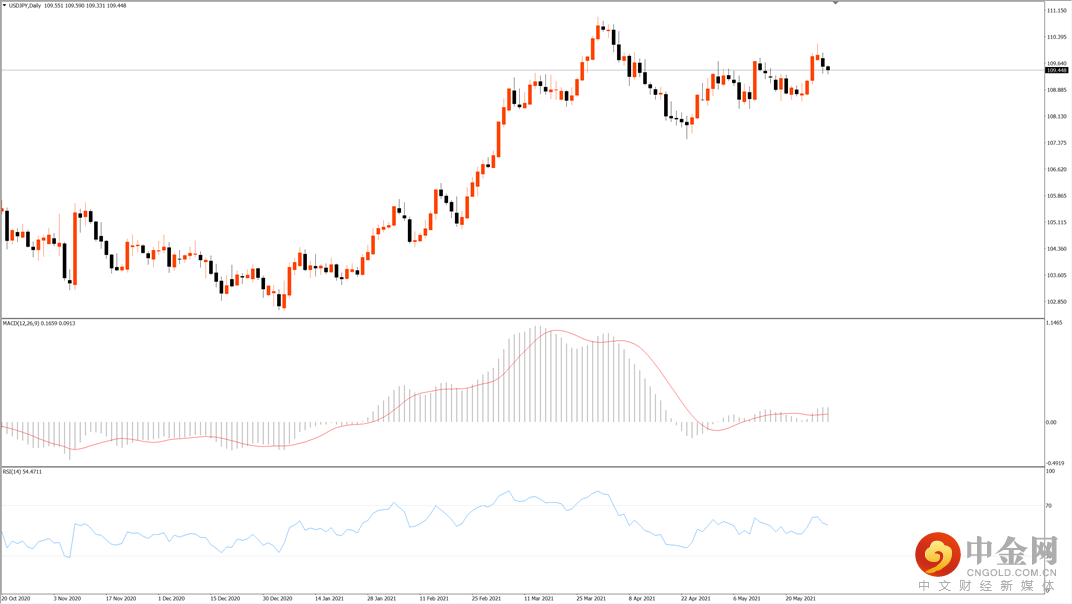Click the MACD scale value 0.00
Viewport: 1072px width, 604px height.
[x=1051, y=422]
